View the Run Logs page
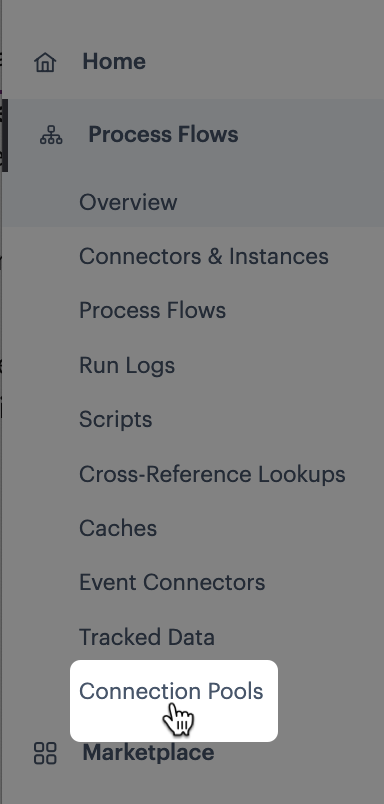This screenshot has height=804, width=384. point(127,366)
